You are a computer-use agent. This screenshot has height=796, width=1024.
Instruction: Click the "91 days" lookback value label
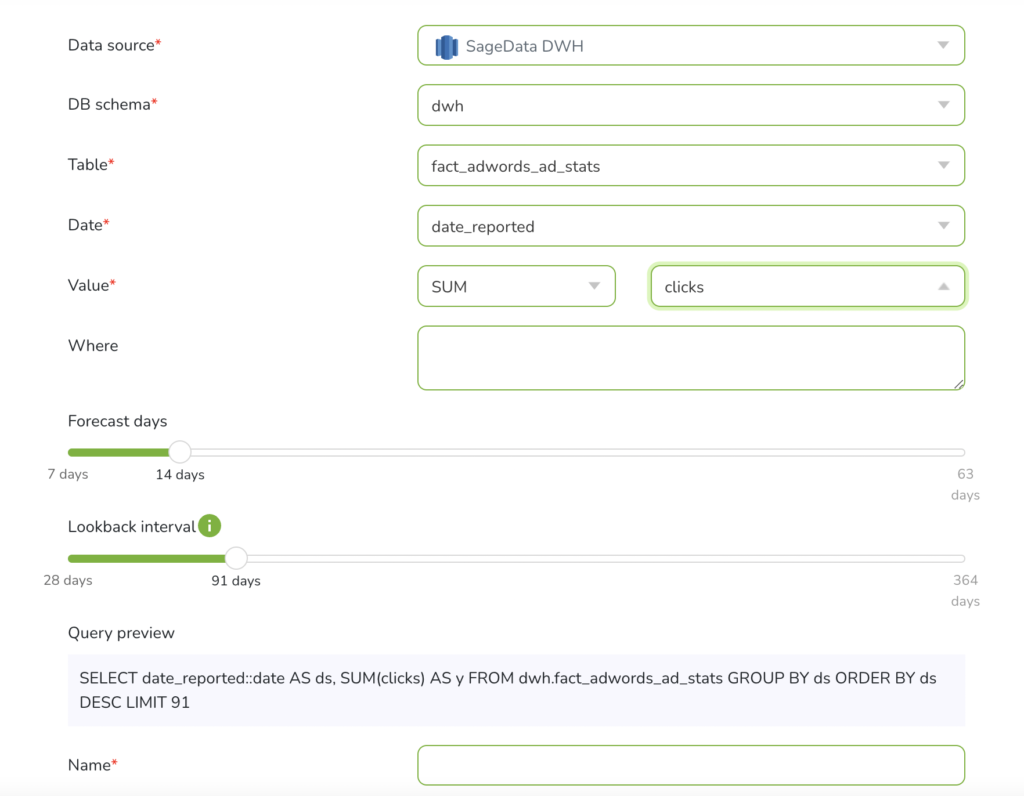236,581
